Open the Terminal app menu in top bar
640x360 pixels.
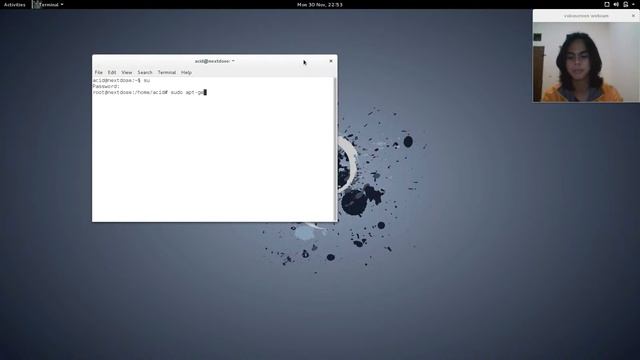tap(48, 5)
